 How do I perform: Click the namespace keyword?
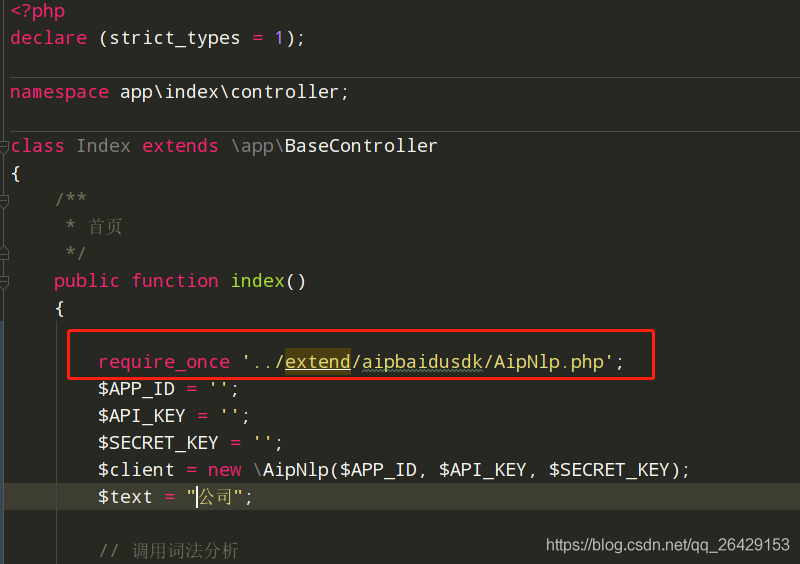pos(60,92)
